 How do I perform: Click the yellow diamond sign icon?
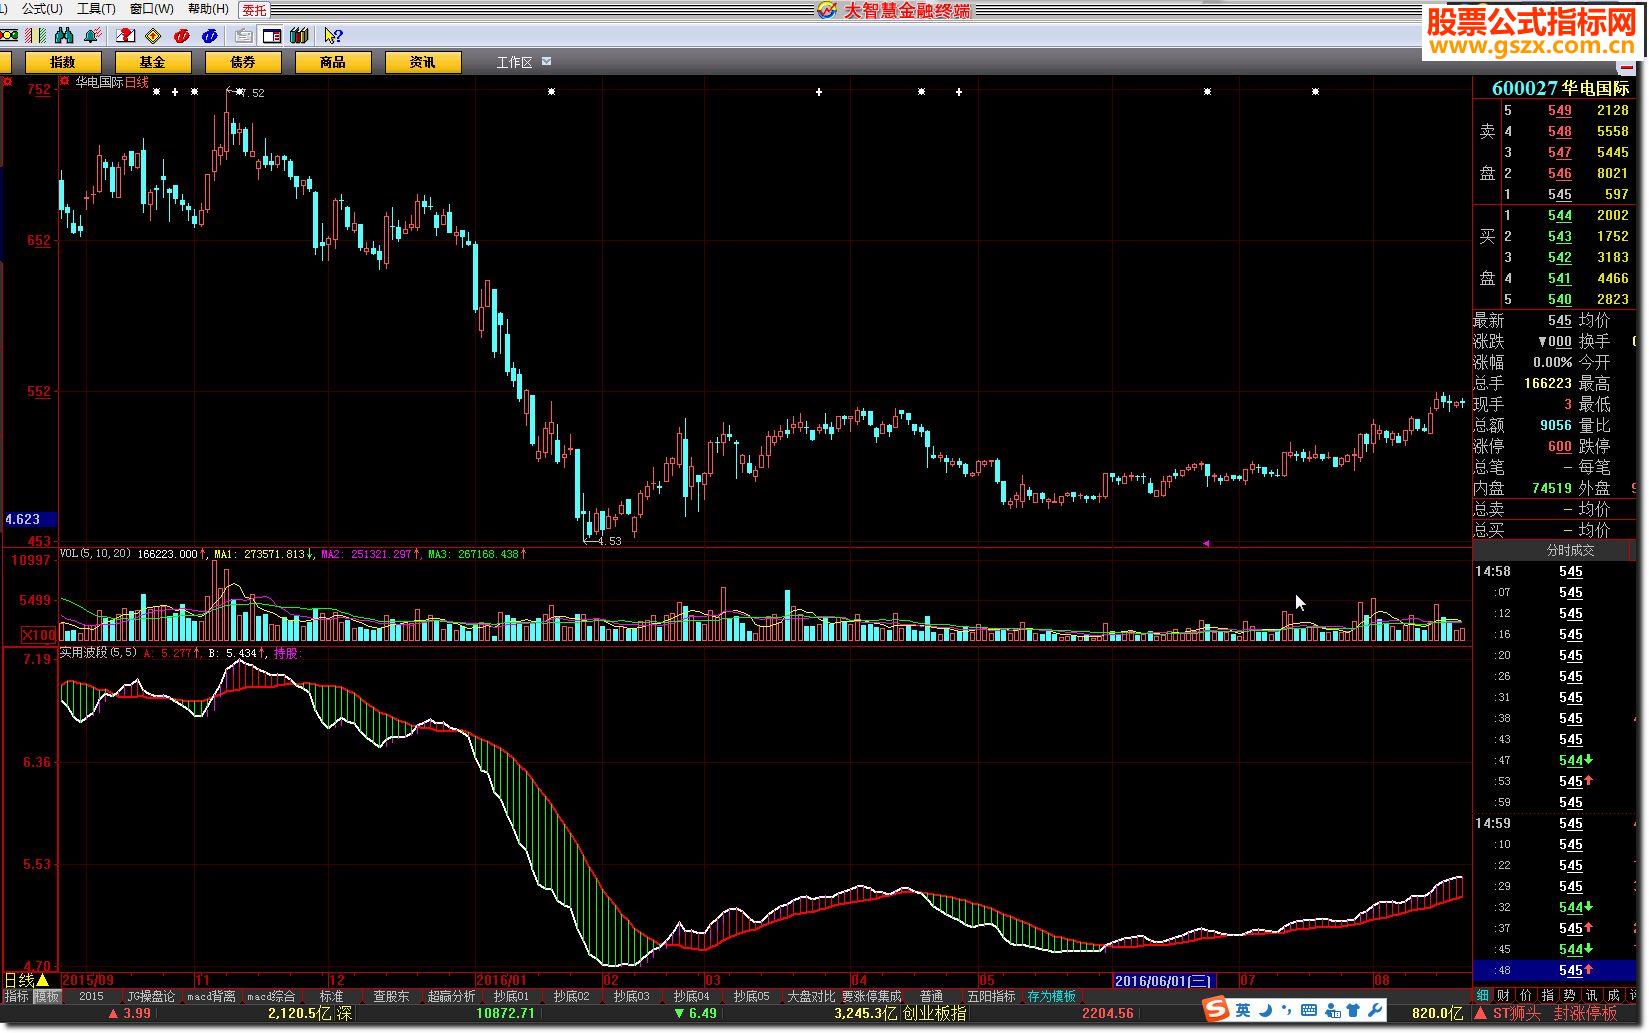153,36
